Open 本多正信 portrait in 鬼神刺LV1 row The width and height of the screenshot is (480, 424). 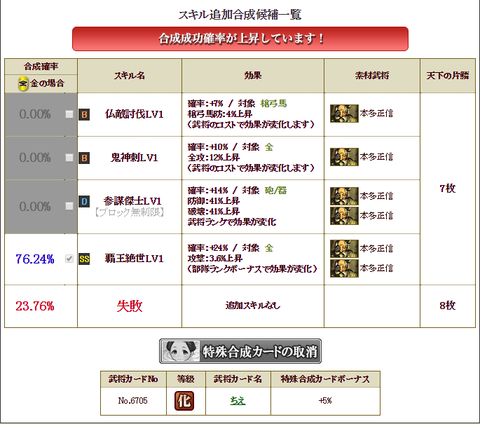click(344, 157)
